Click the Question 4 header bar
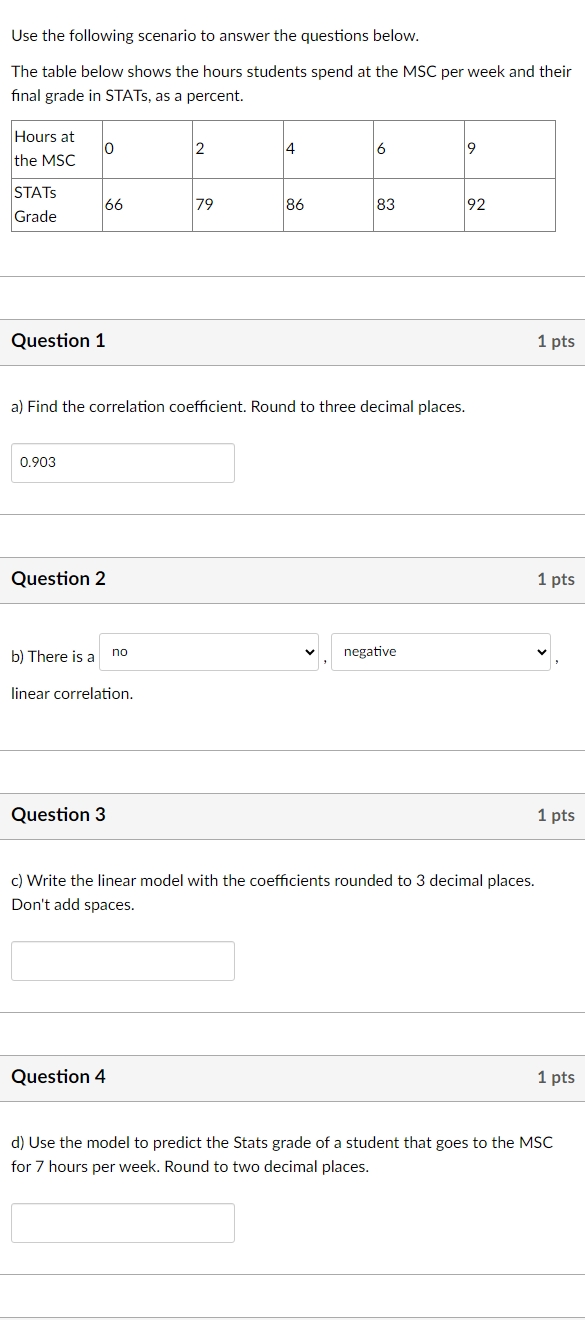The width and height of the screenshot is (585, 1320). click(292, 1077)
